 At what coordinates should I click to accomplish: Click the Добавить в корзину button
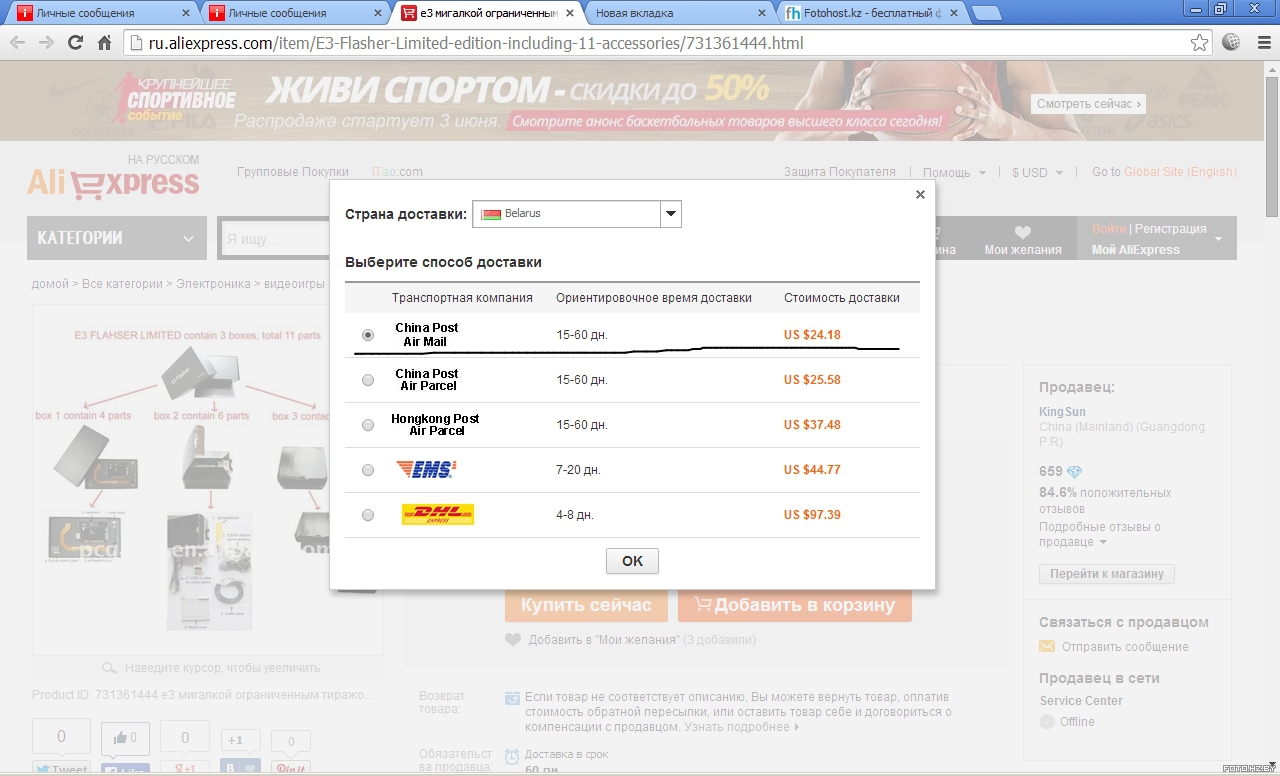click(x=795, y=605)
